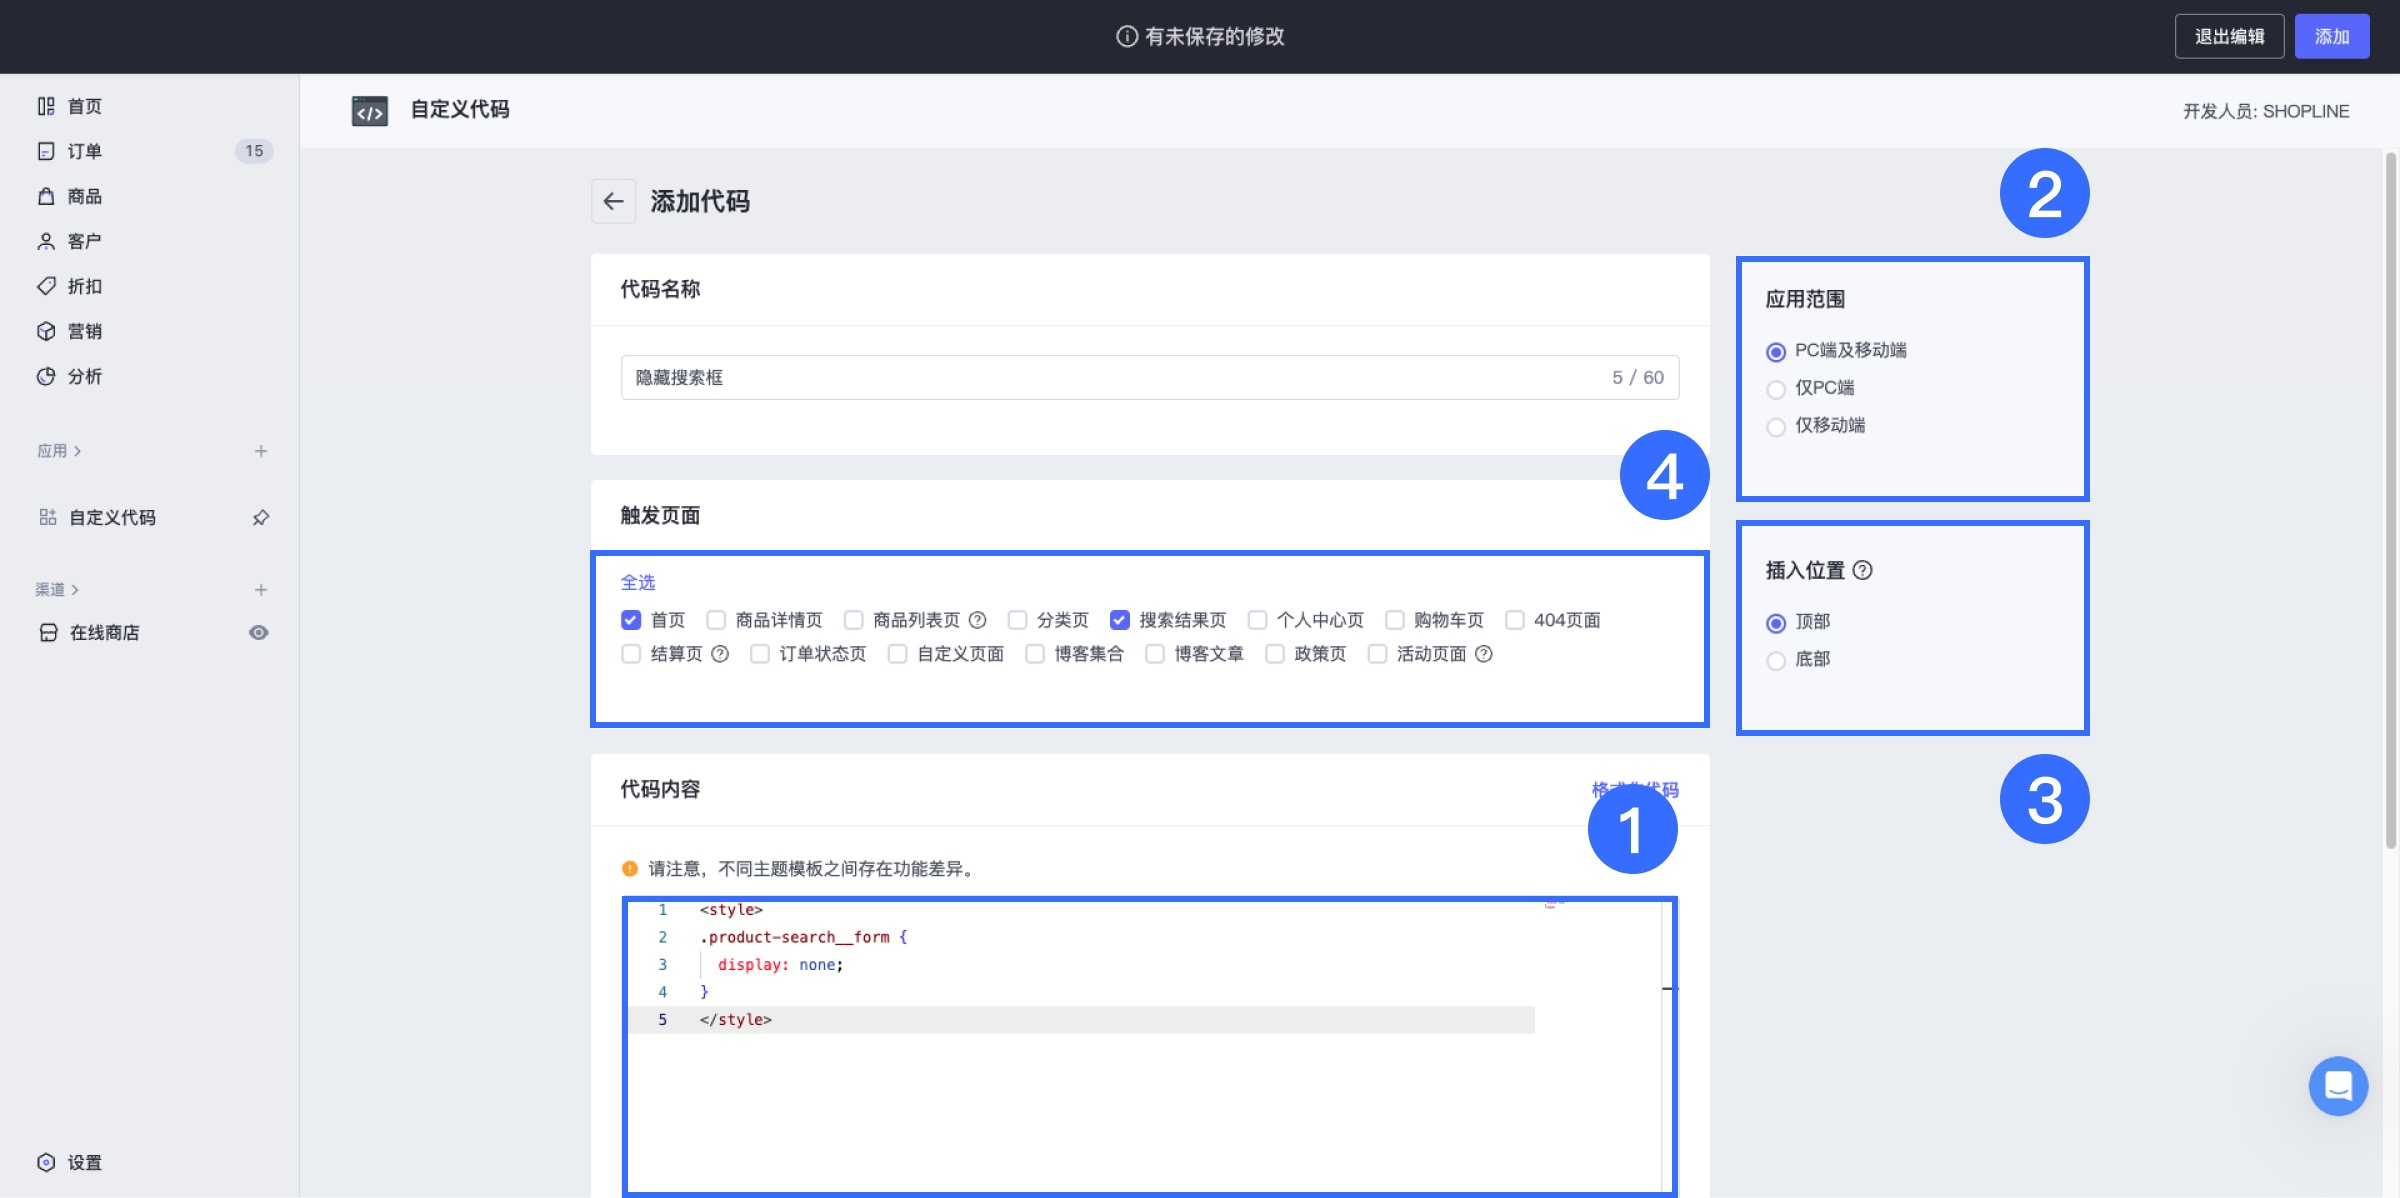Click the 格式化代码 link
The width and height of the screenshot is (2400, 1198).
click(1634, 789)
